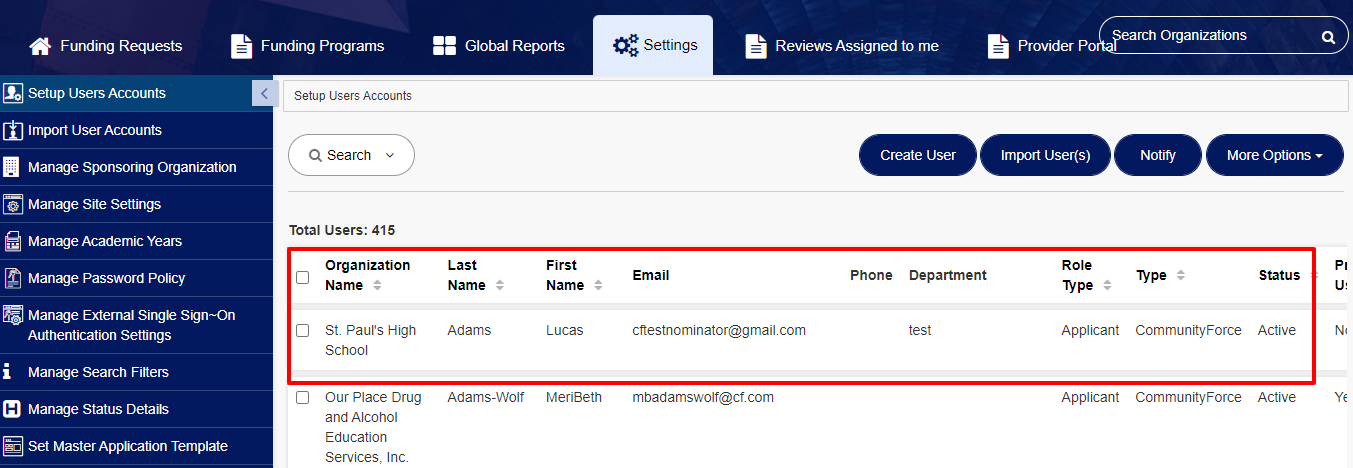This screenshot has width=1353, height=468.
Task: Click the Settings gears icon
Action: click(x=626, y=45)
